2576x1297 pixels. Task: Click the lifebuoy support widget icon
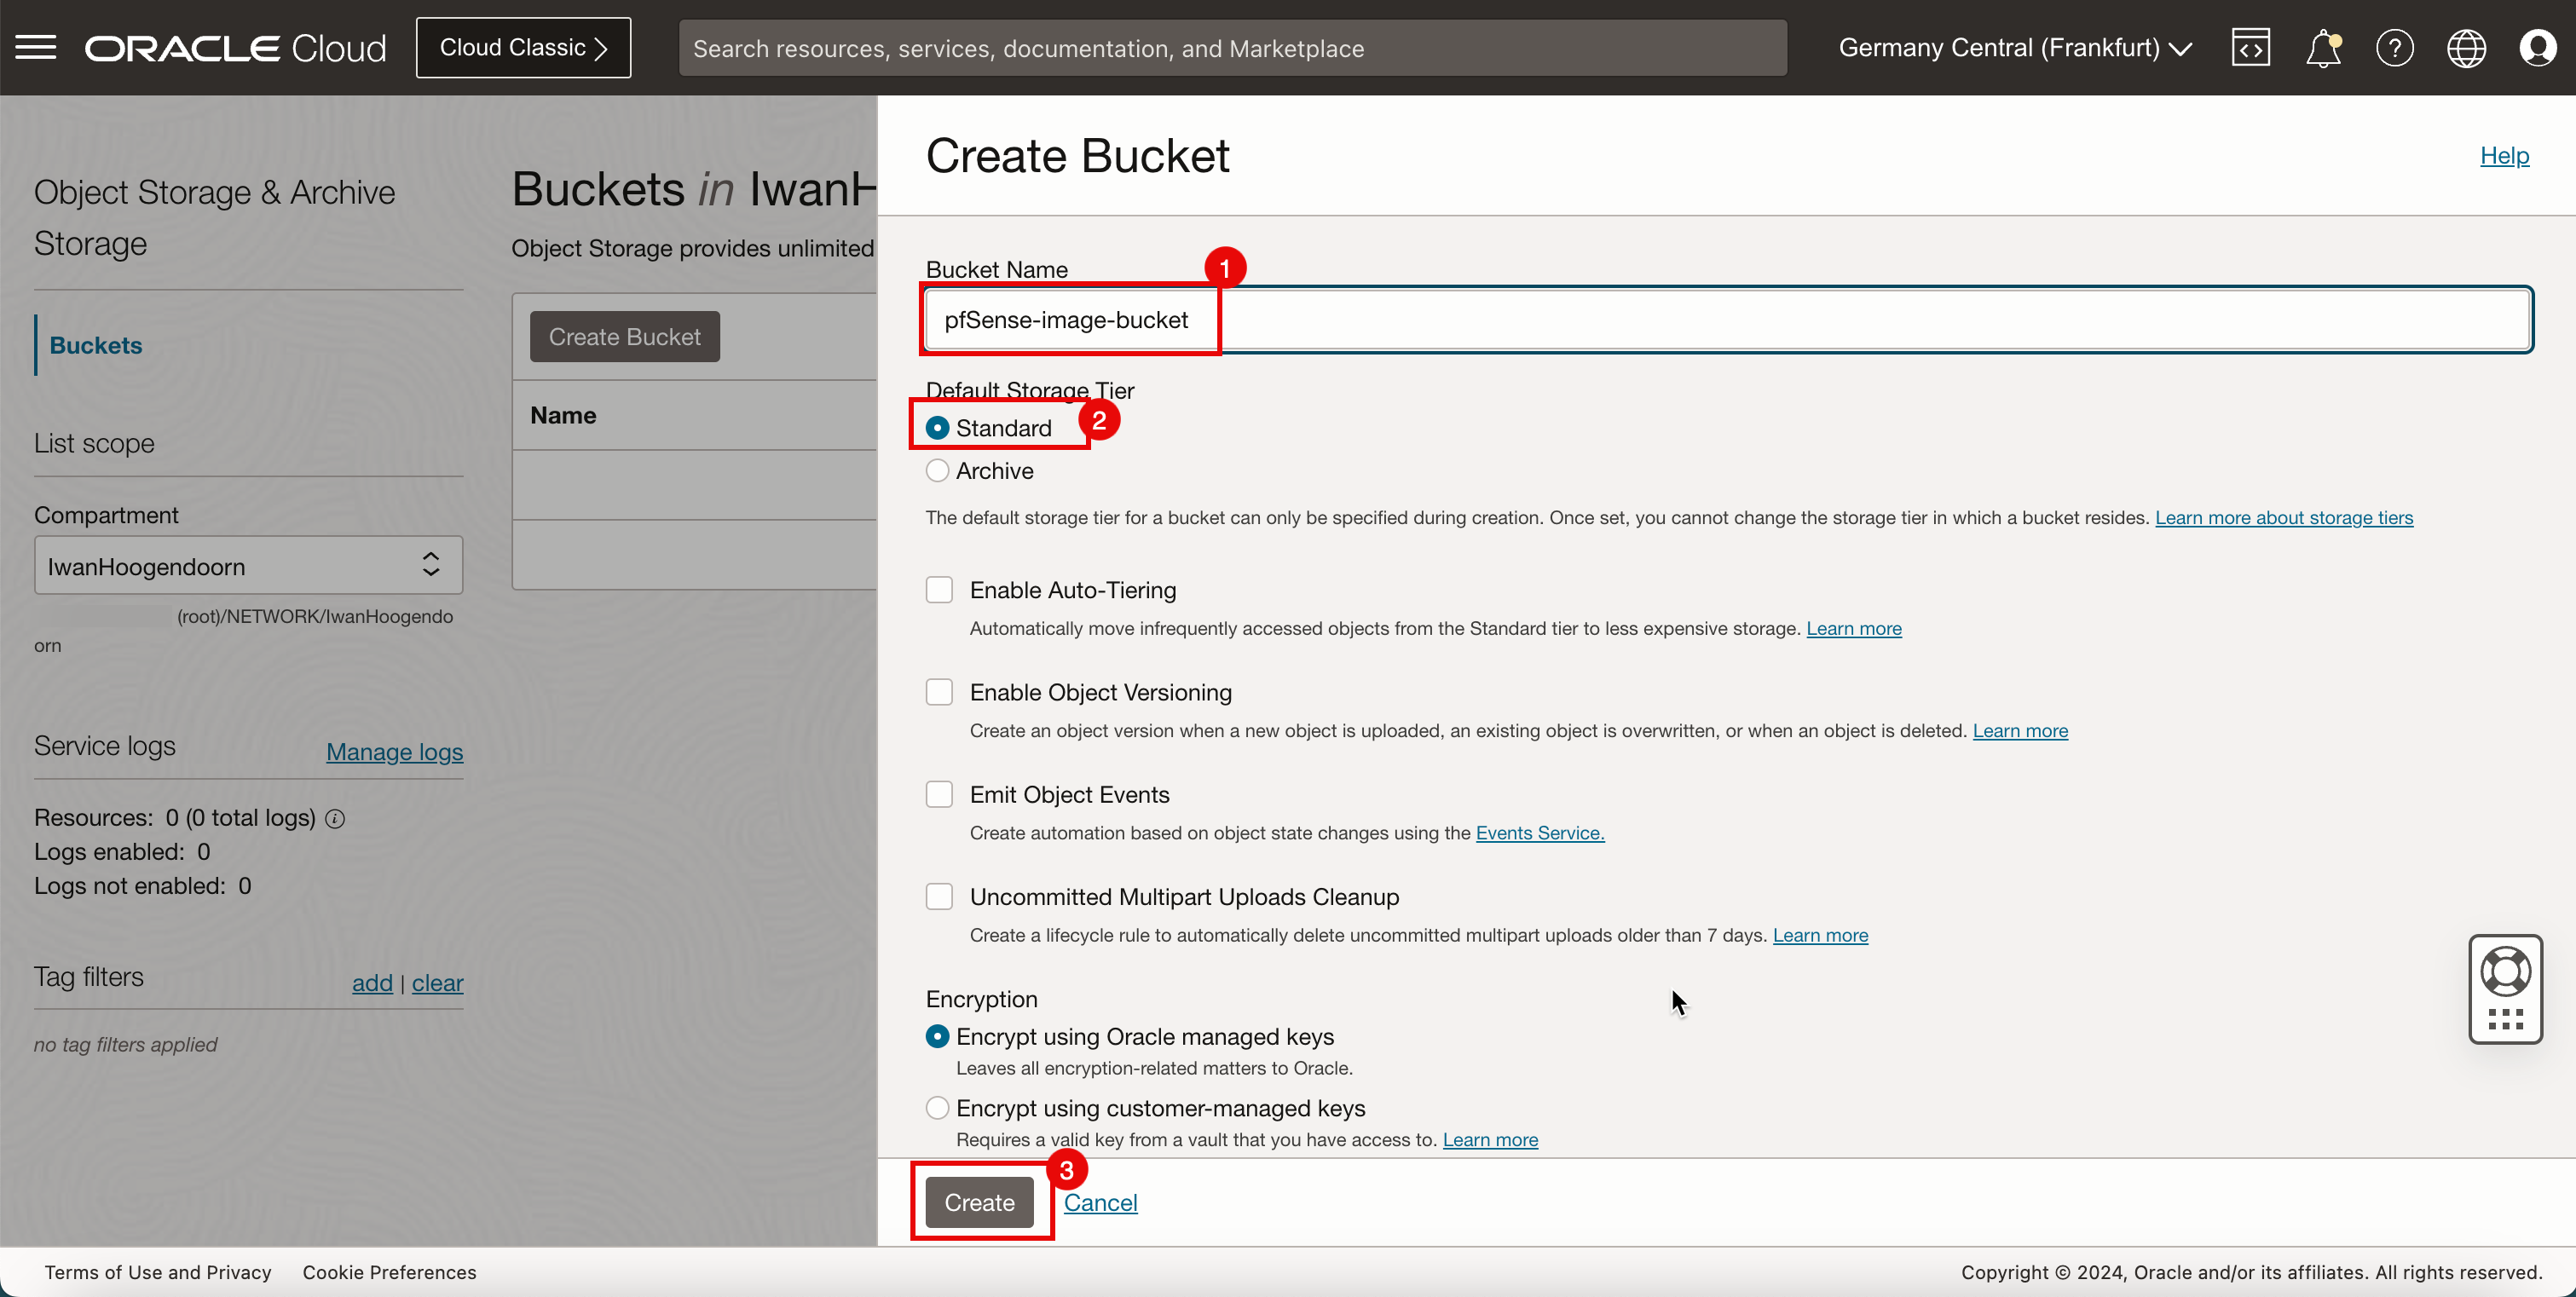click(2505, 971)
